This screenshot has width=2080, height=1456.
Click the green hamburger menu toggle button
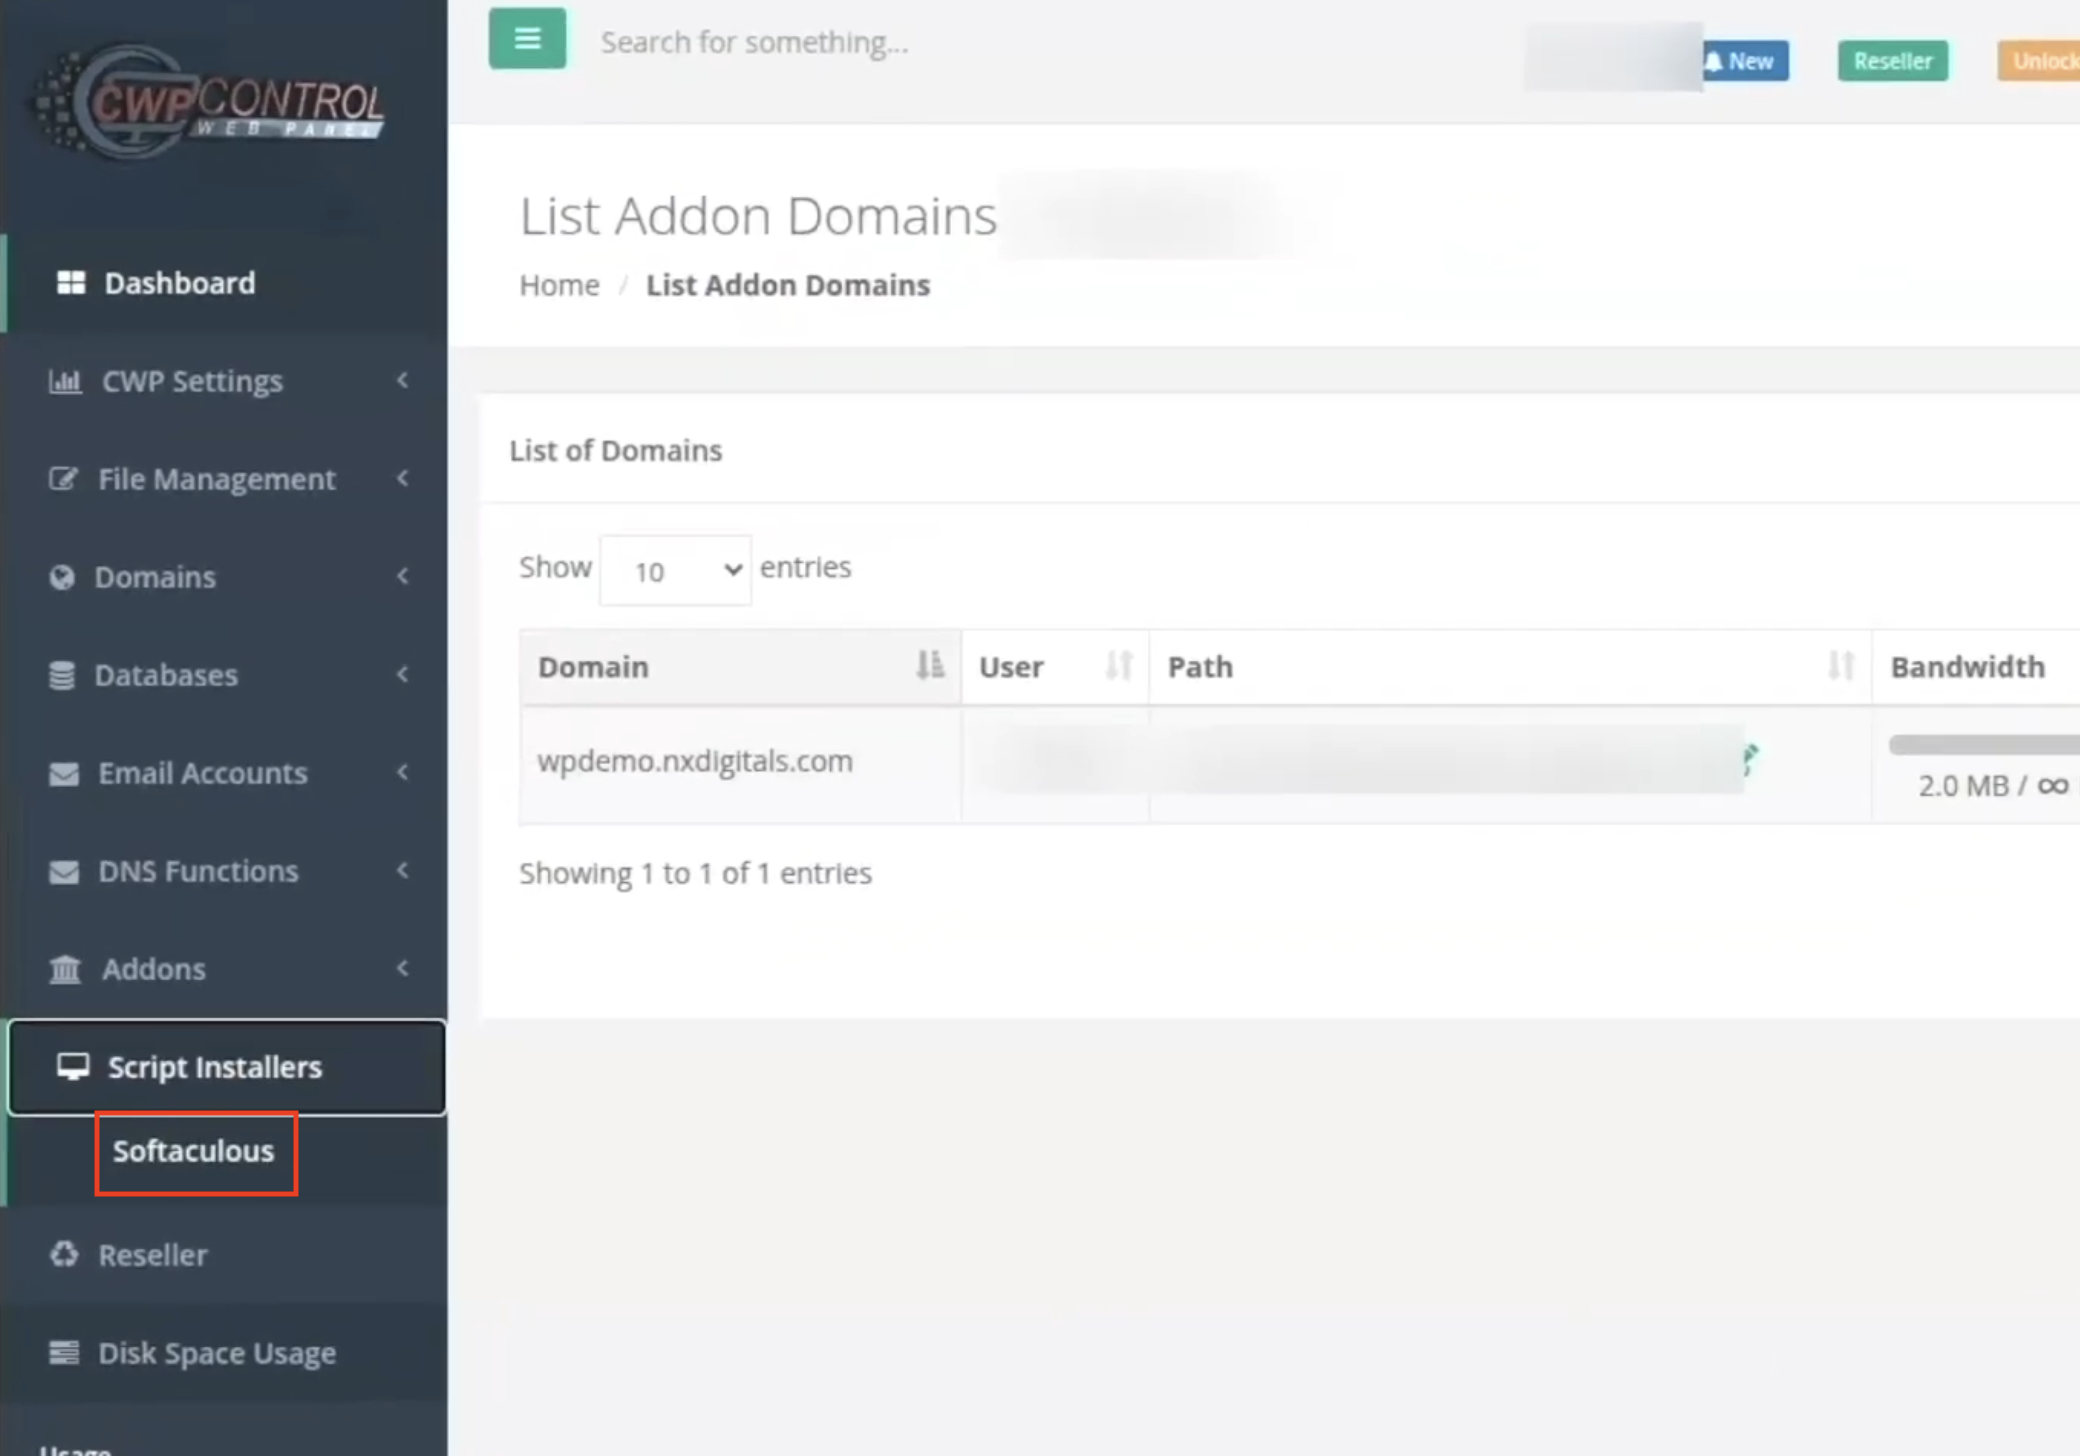pyautogui.click(x=527, y=39)
